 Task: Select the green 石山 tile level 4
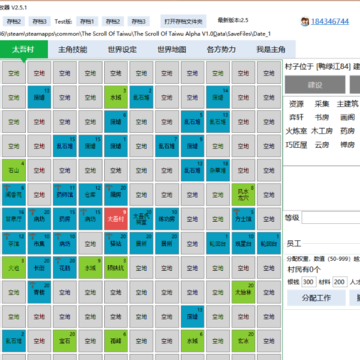click(x=14, y=170)
